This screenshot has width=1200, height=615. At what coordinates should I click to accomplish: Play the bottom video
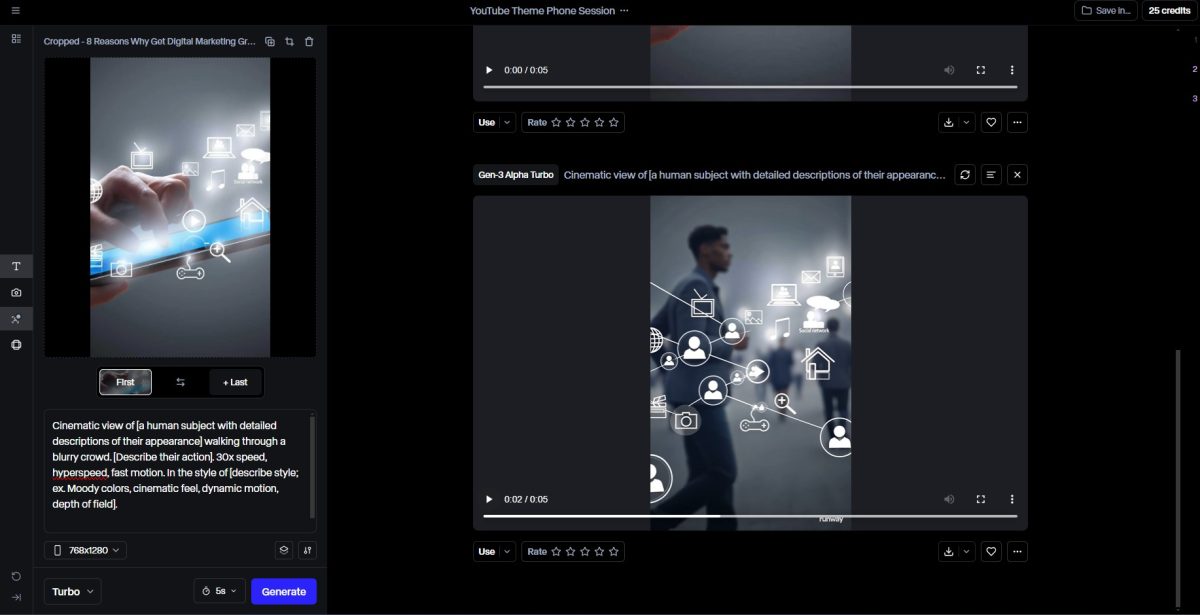489,499
